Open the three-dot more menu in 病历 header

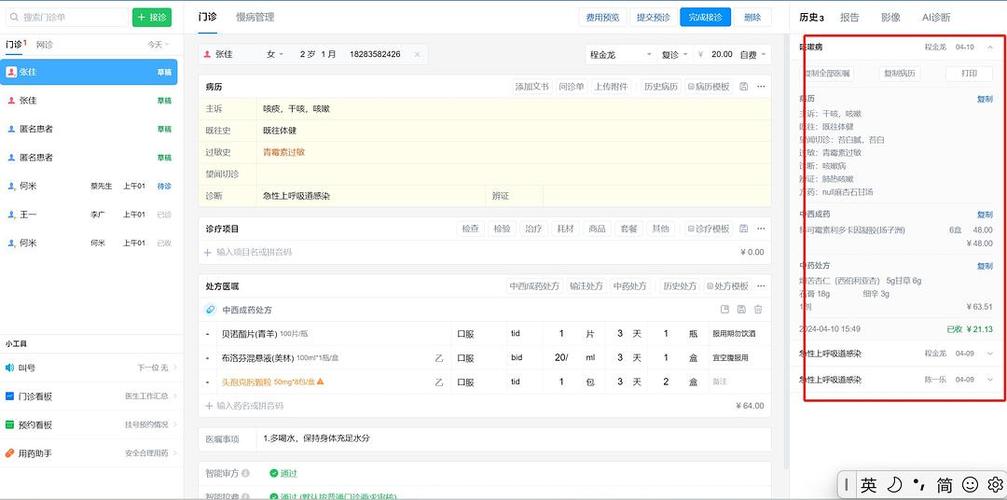[761, 86]
